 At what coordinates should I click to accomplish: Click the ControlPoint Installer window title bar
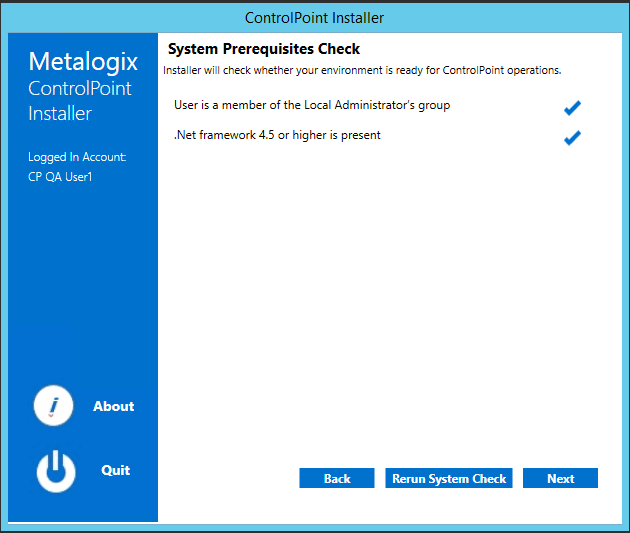314,17
